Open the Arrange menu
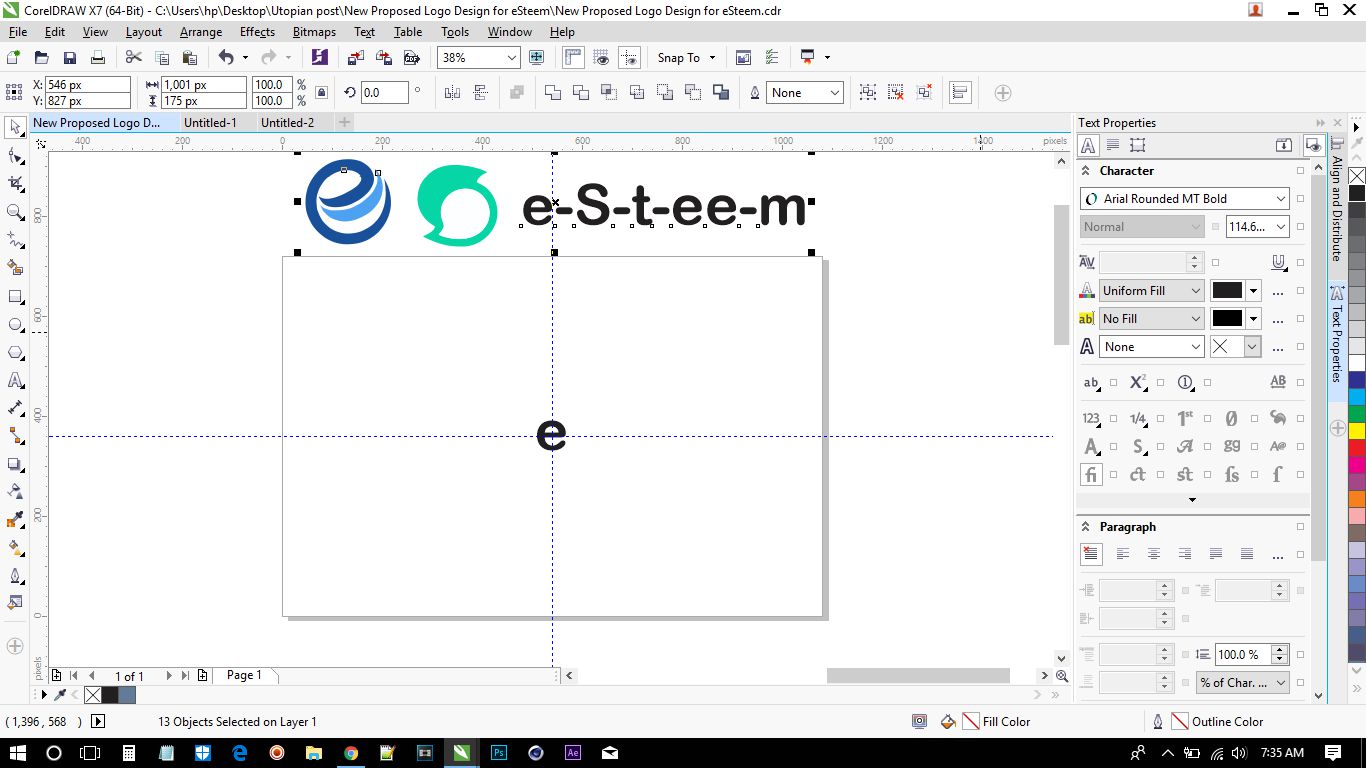The height and width of the screenshot is (768, 1366). [x=201, y=32]
